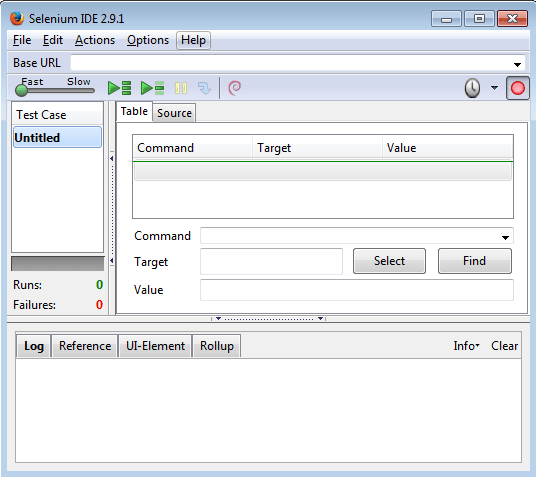Screen dimensions: 536x477
Task: Open the UI-Element tab
Action: click(155, 346)
